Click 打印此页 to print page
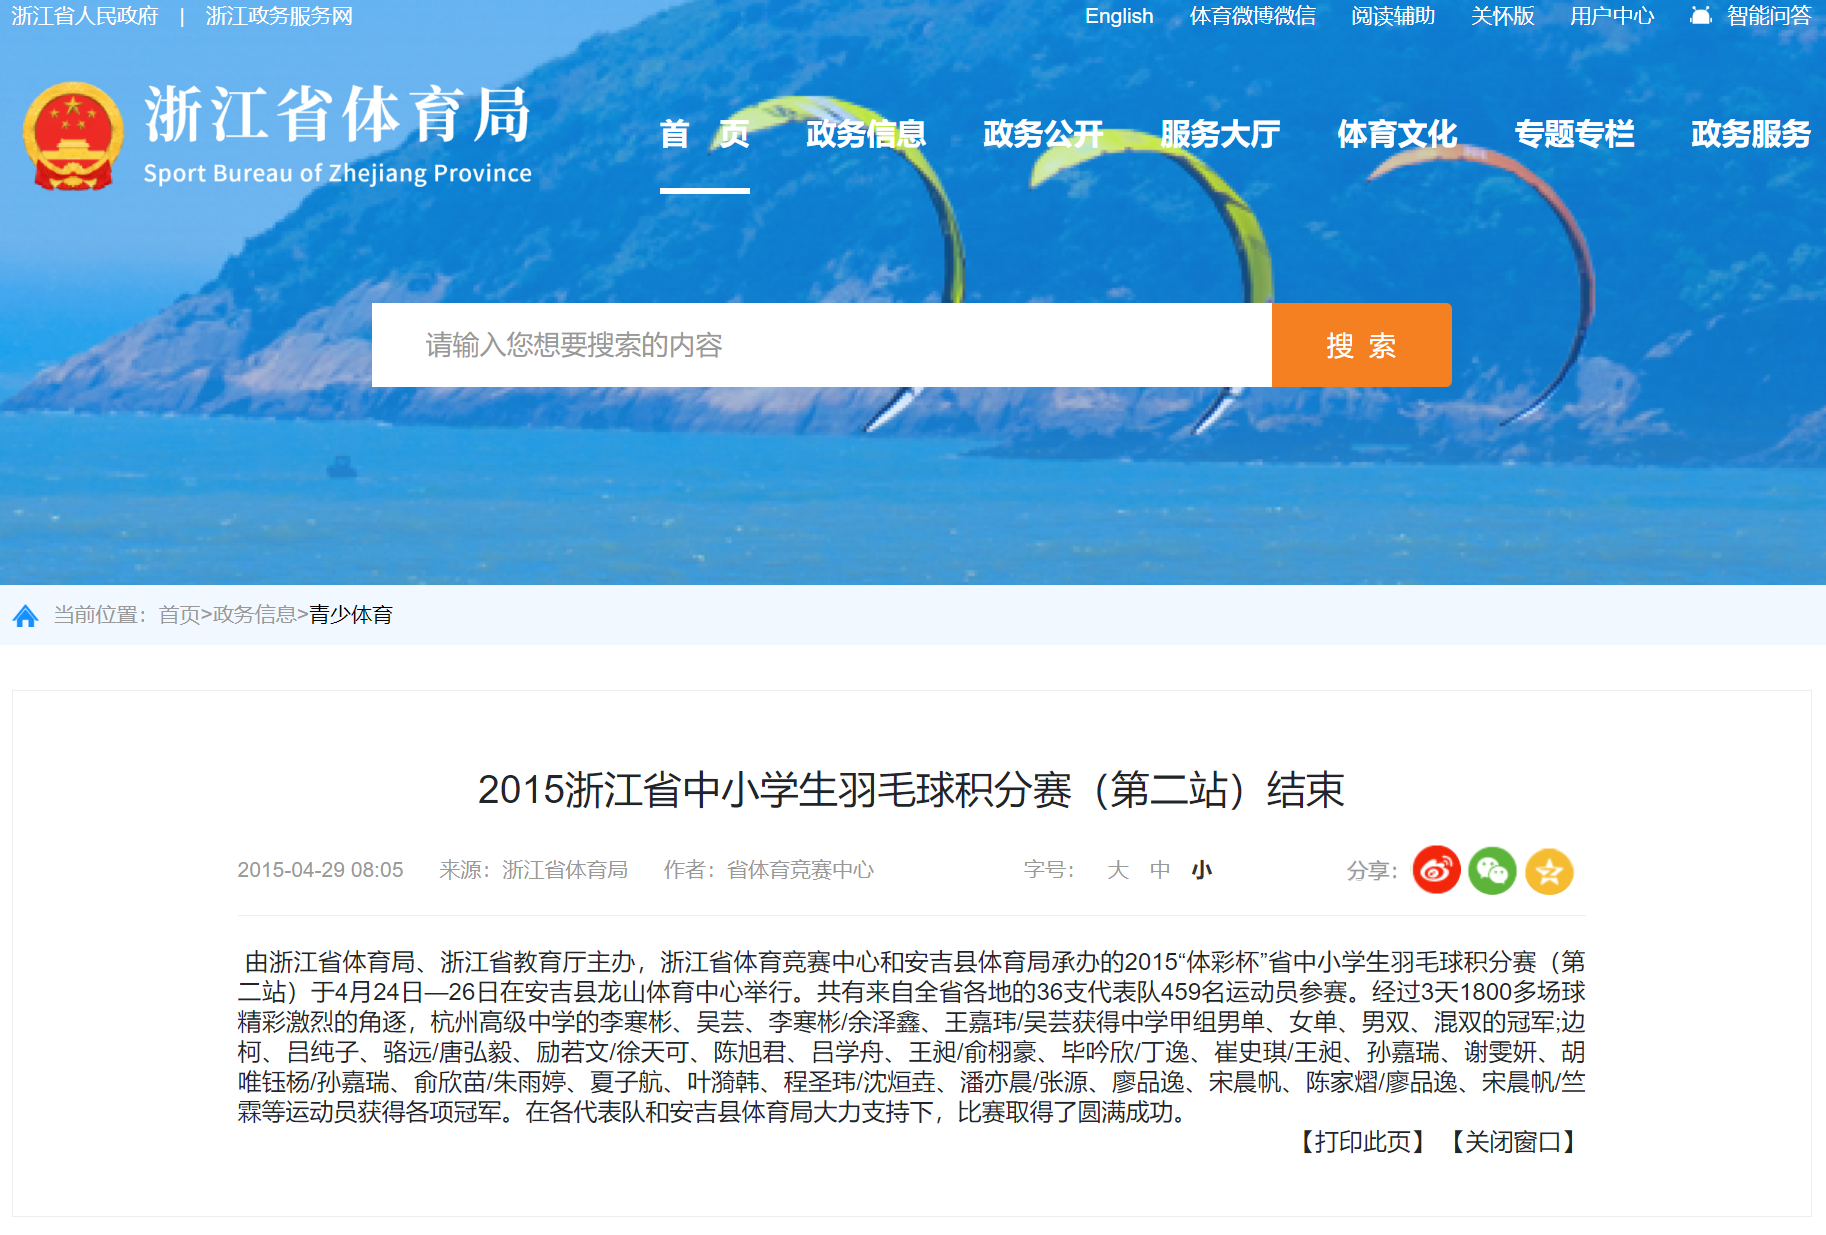This screenshot has width=1826, height=1235. [1362, 1142]
